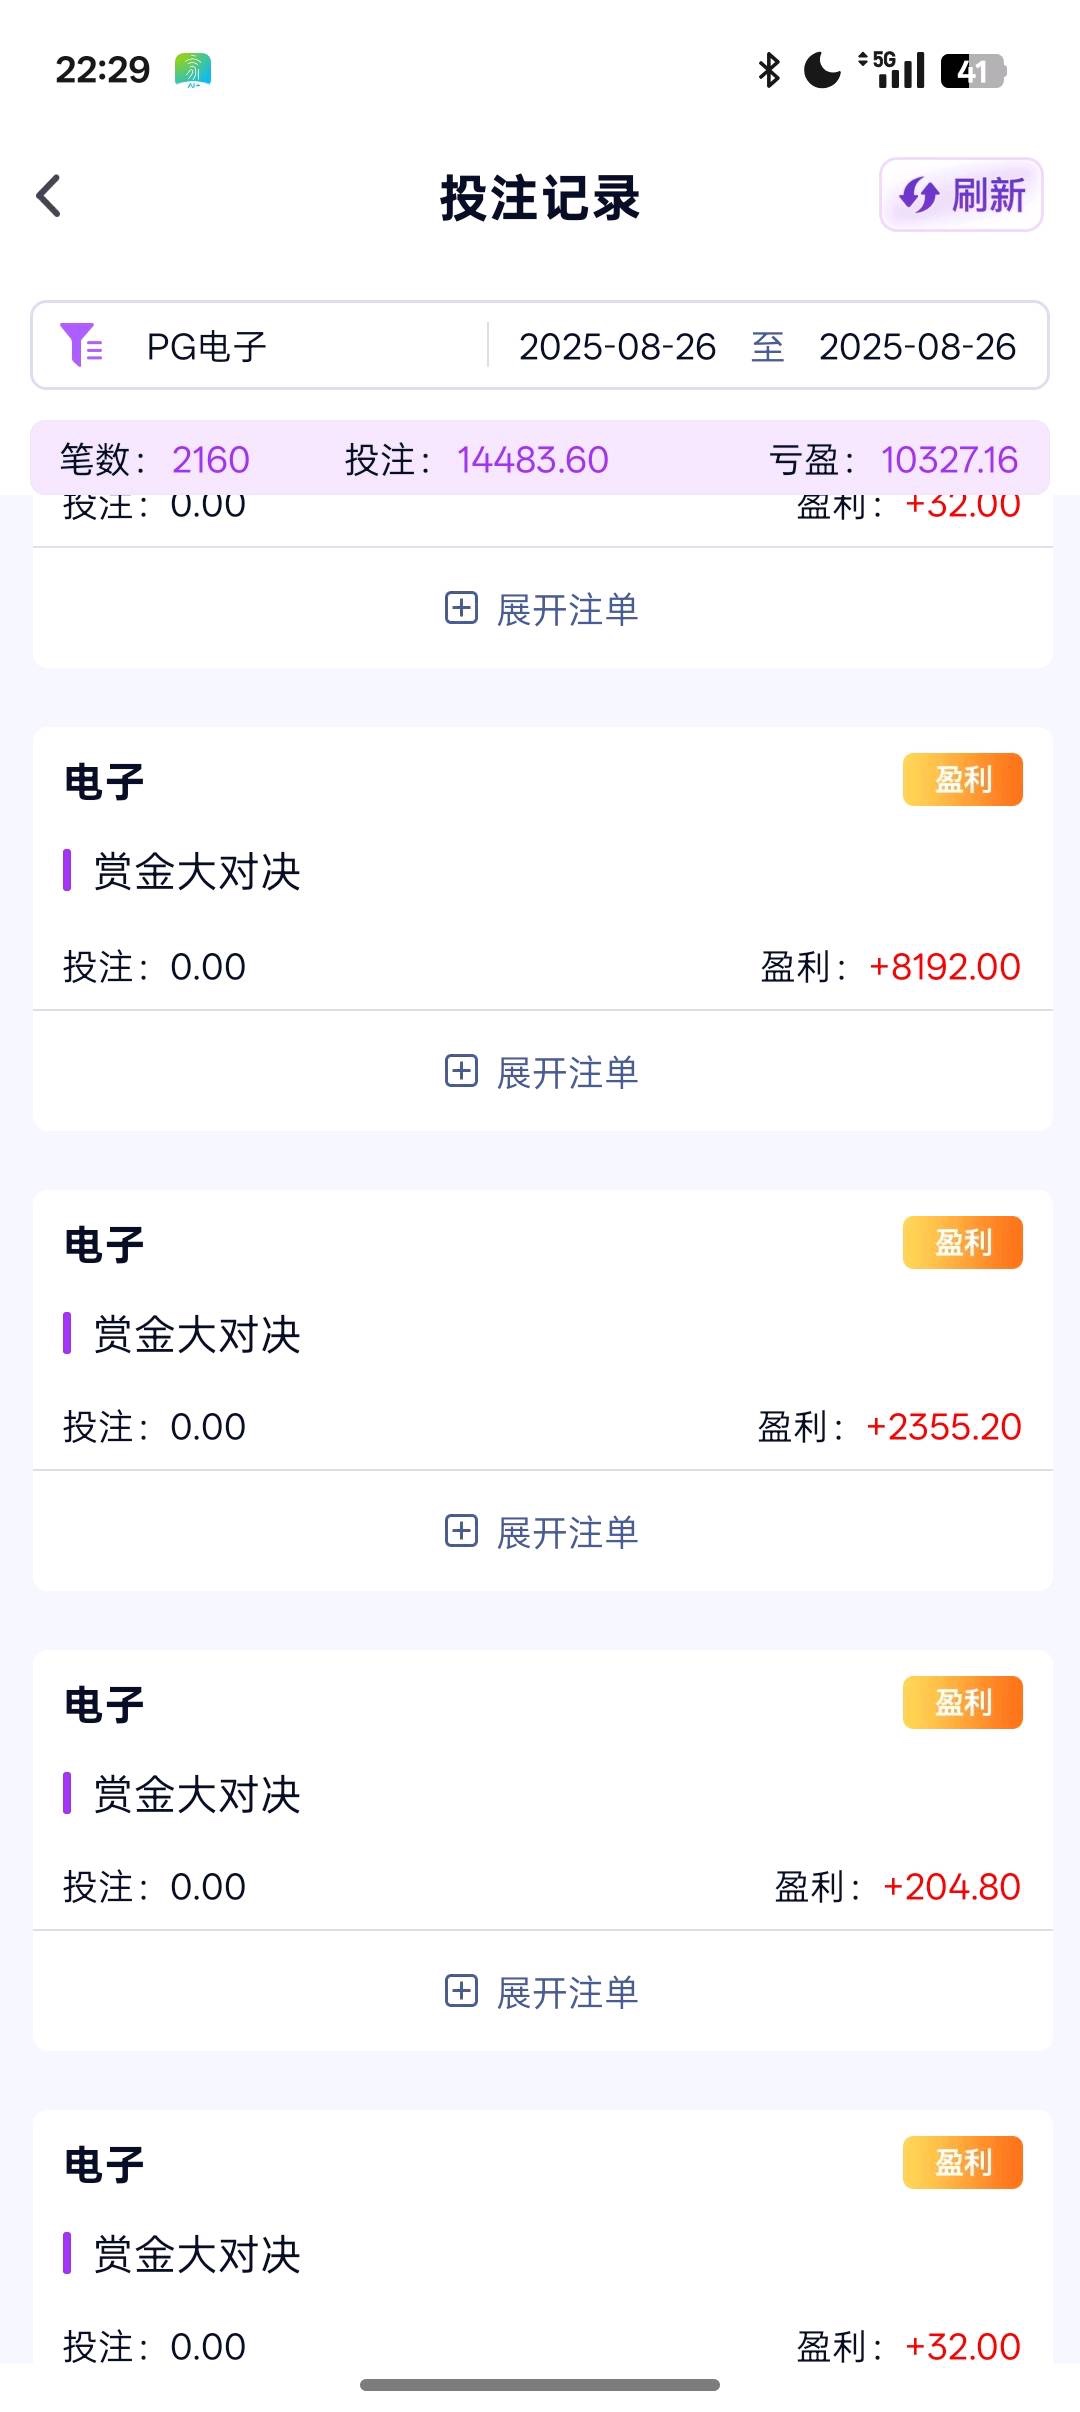Viewport: 1080px width, 2412px height.
Task: Tap the green fingerprint status icon
Action: click(193, 70)
